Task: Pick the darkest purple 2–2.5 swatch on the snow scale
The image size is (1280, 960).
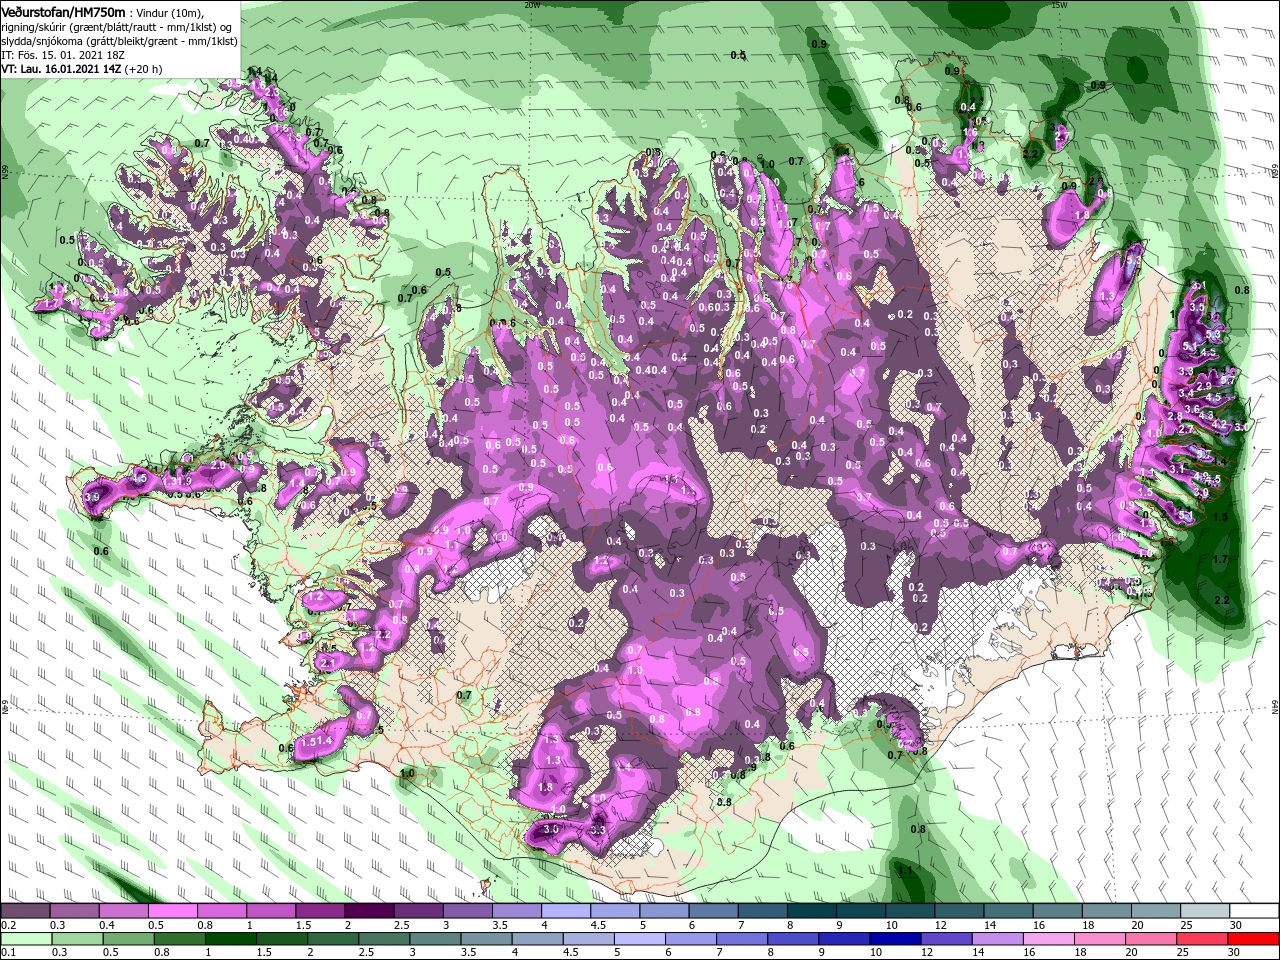Action: [369, 911]
